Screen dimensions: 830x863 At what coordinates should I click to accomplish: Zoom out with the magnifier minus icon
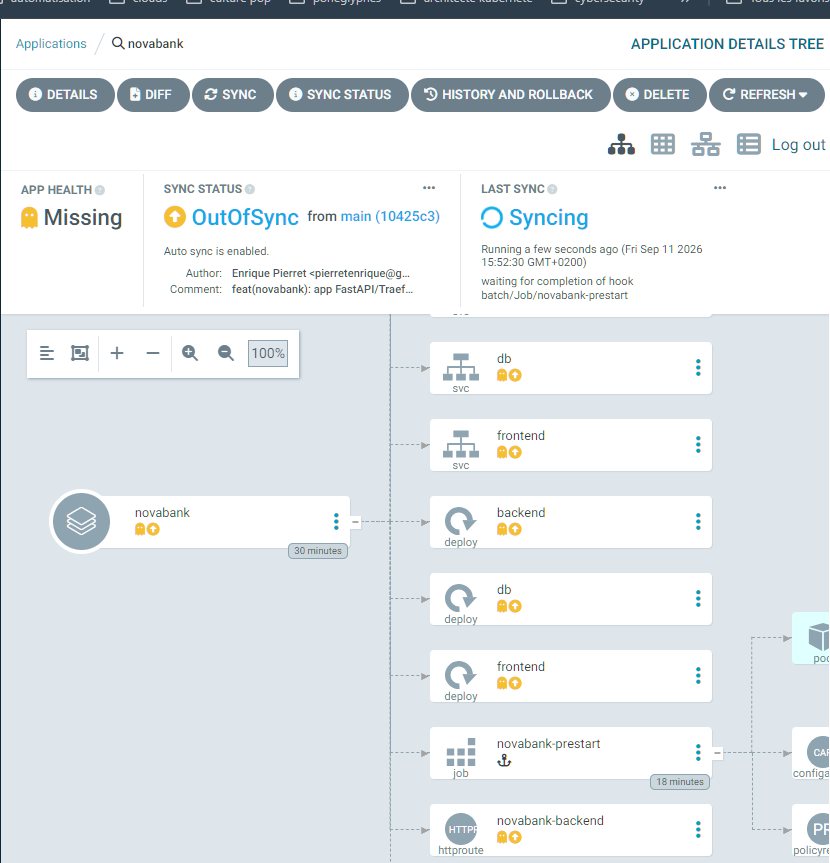(x=226, y=353)
